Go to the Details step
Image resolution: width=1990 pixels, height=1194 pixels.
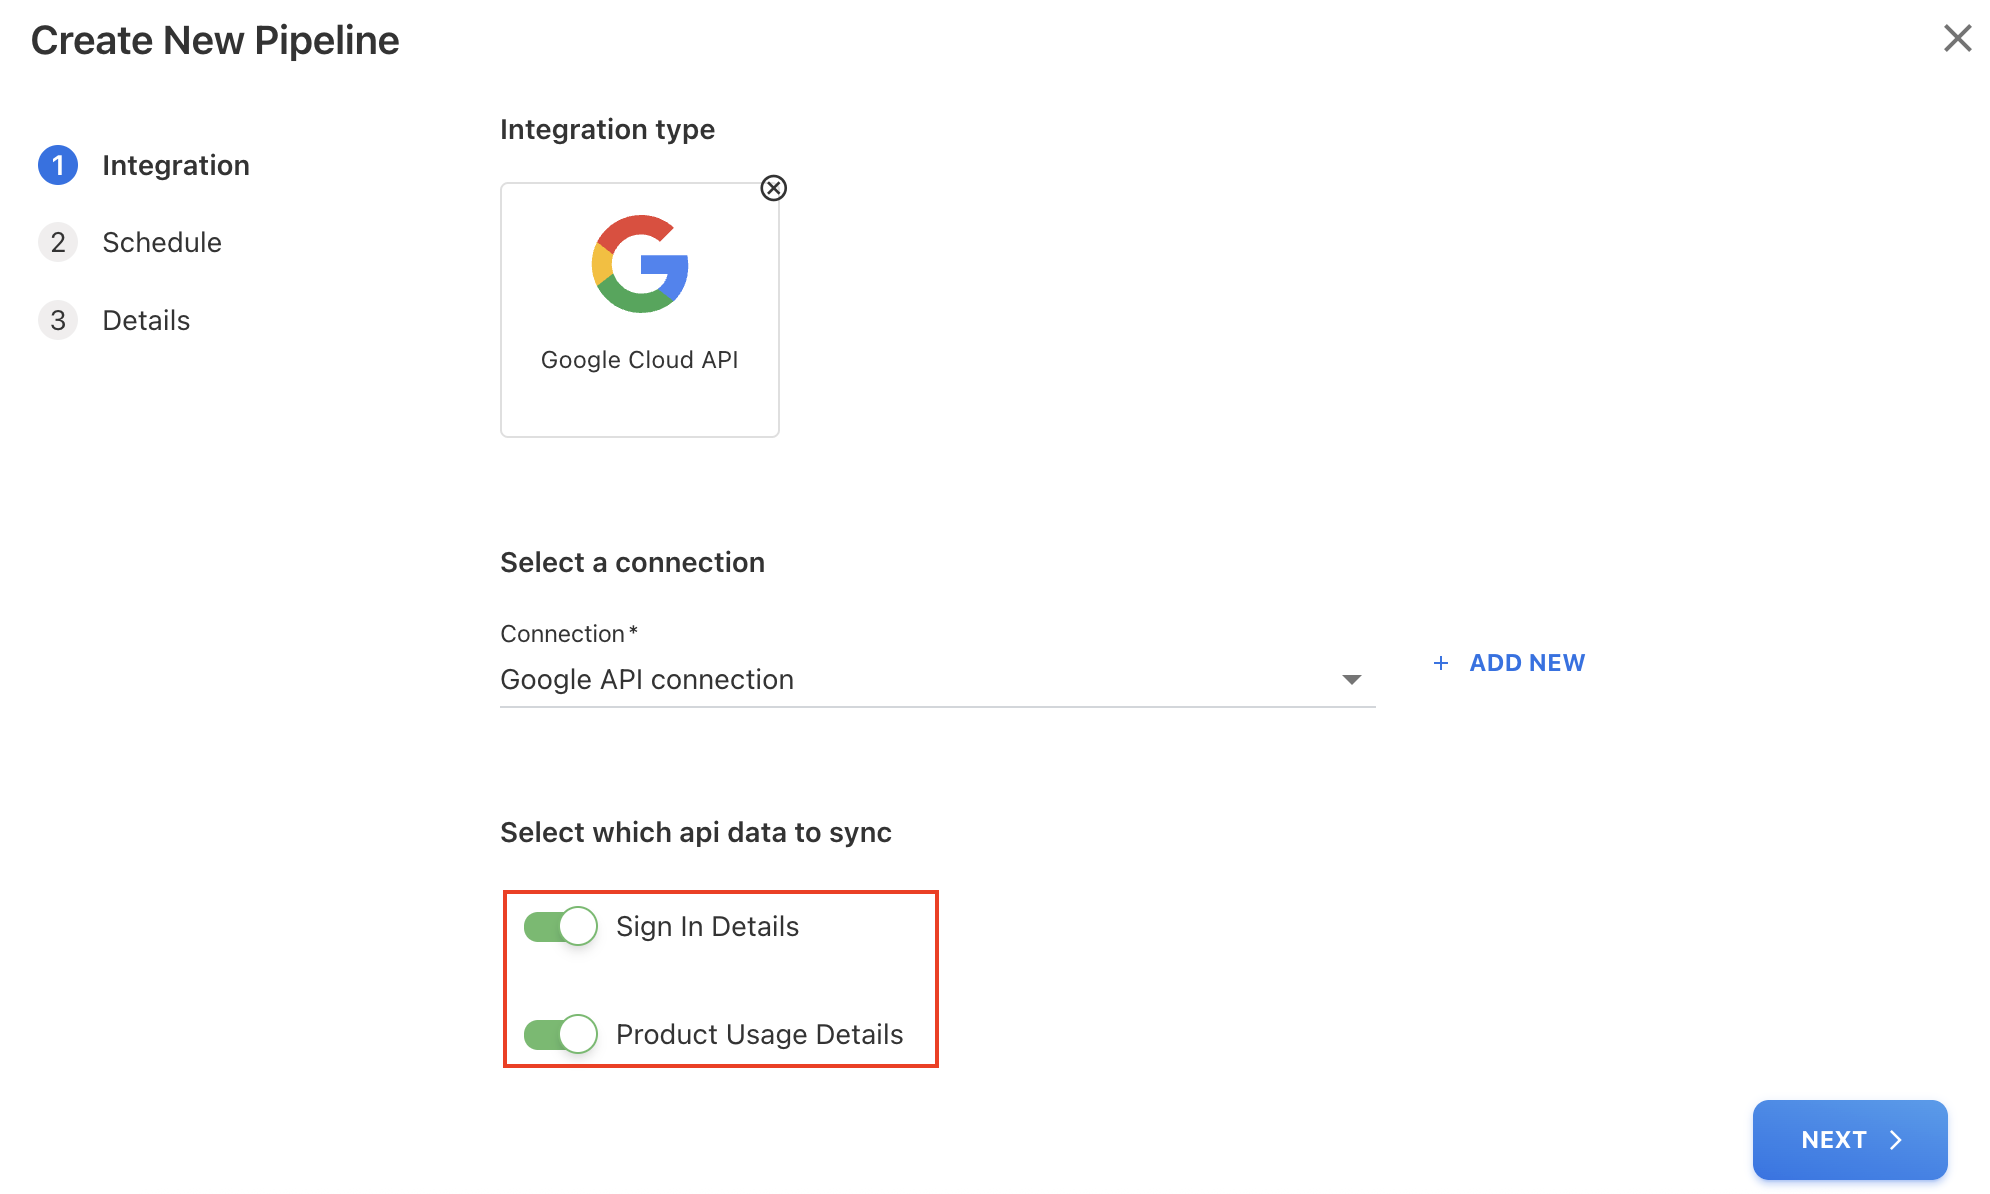[x=146, y=320]
